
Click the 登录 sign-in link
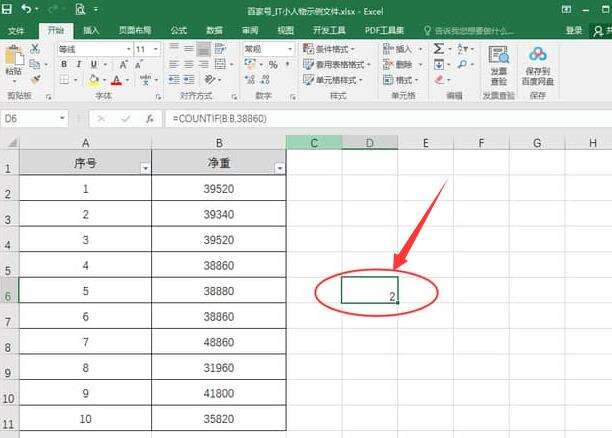[574, 30]
